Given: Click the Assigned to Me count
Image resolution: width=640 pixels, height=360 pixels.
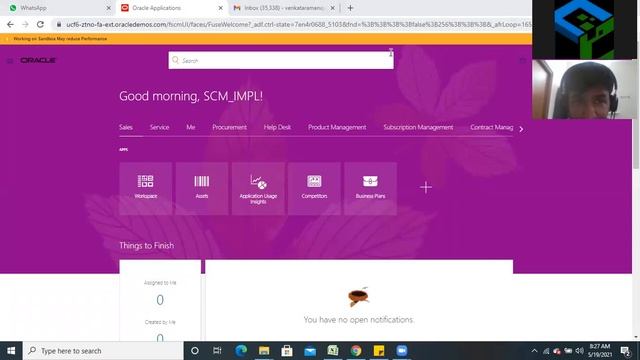Looking at the screenshot, I should (x=160, y=300).
